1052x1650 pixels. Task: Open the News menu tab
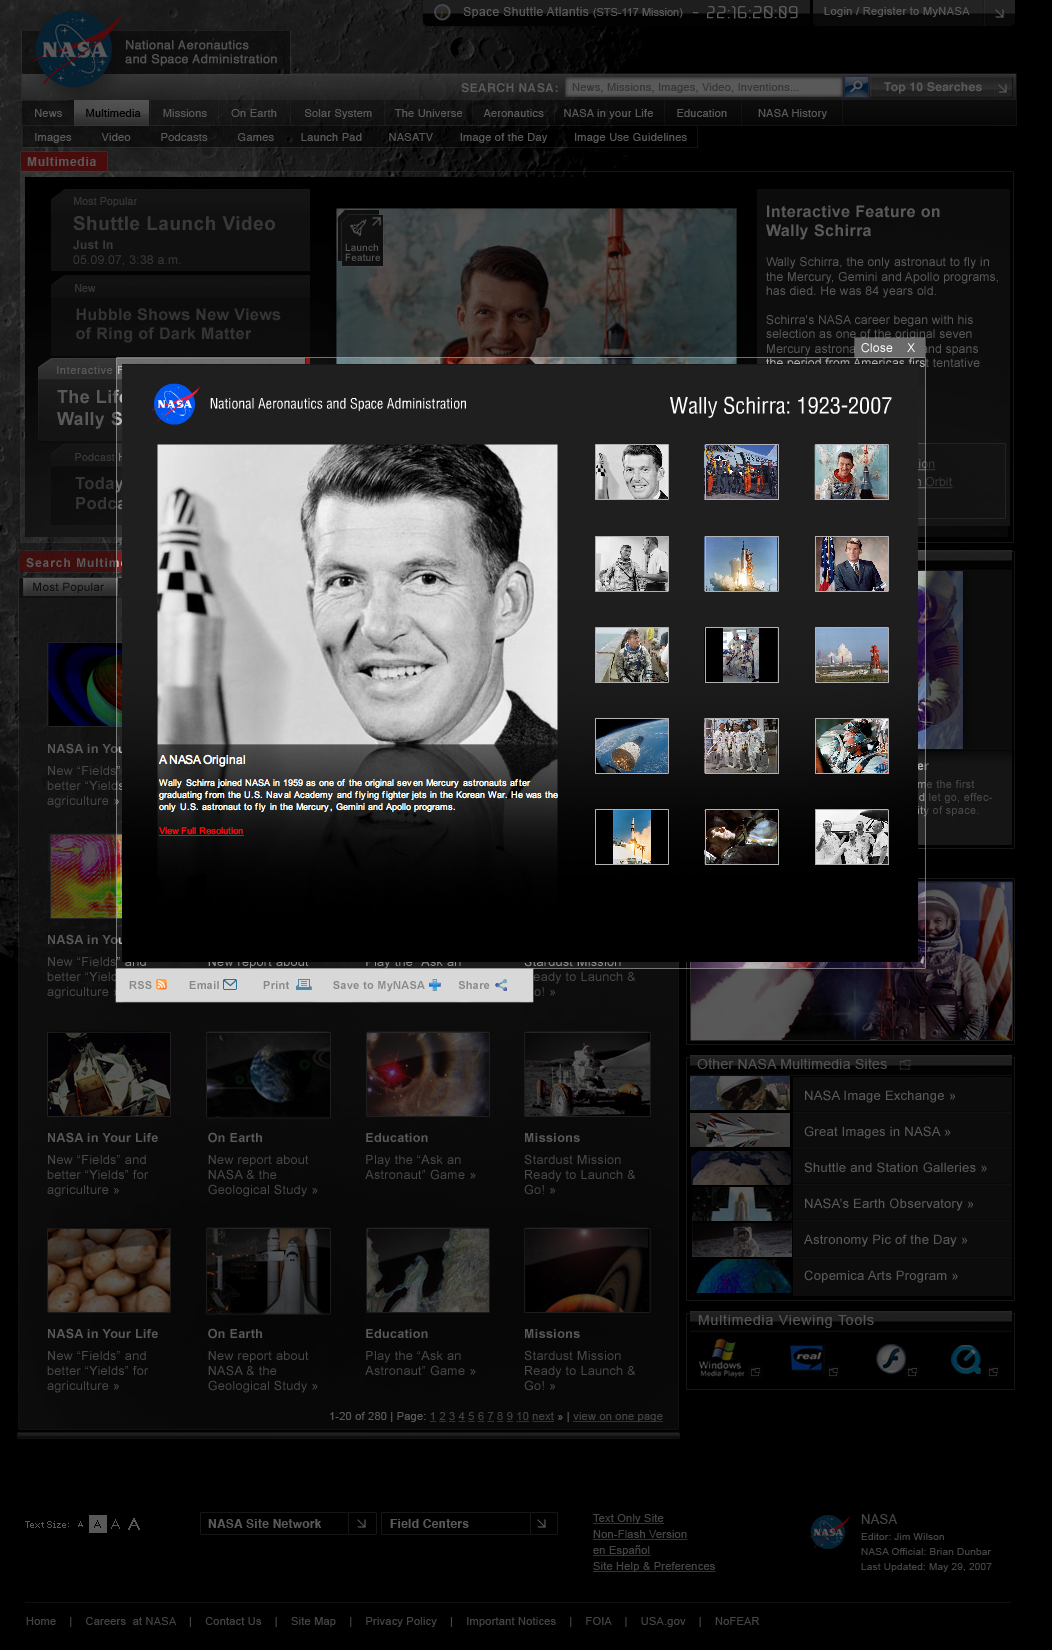tap(48, 113)
